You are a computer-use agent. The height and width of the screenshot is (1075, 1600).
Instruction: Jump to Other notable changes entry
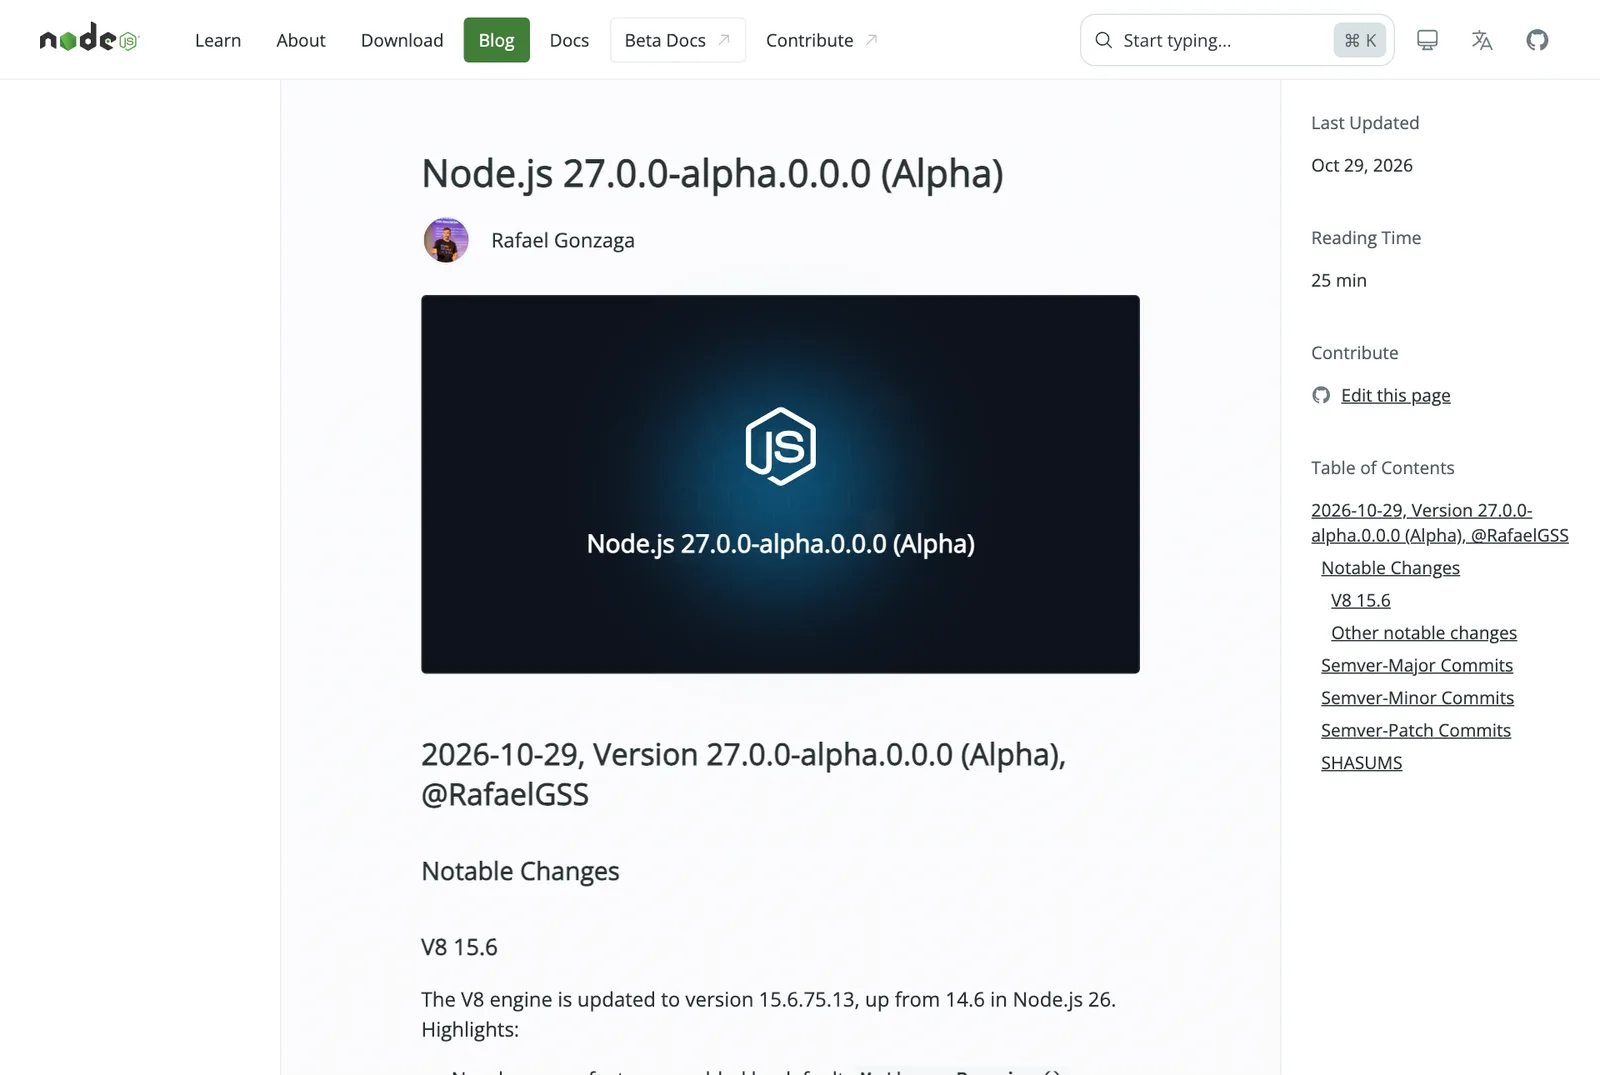coord(1424,633)
